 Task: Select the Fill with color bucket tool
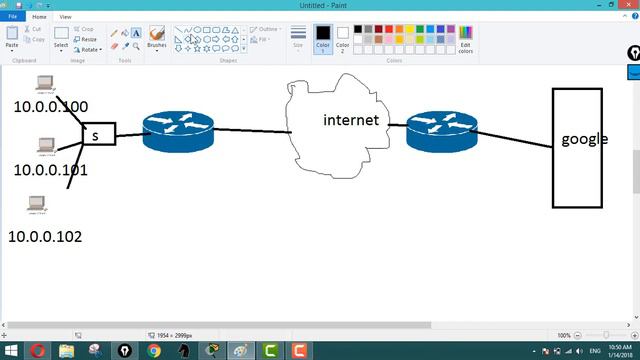point(125,33)
